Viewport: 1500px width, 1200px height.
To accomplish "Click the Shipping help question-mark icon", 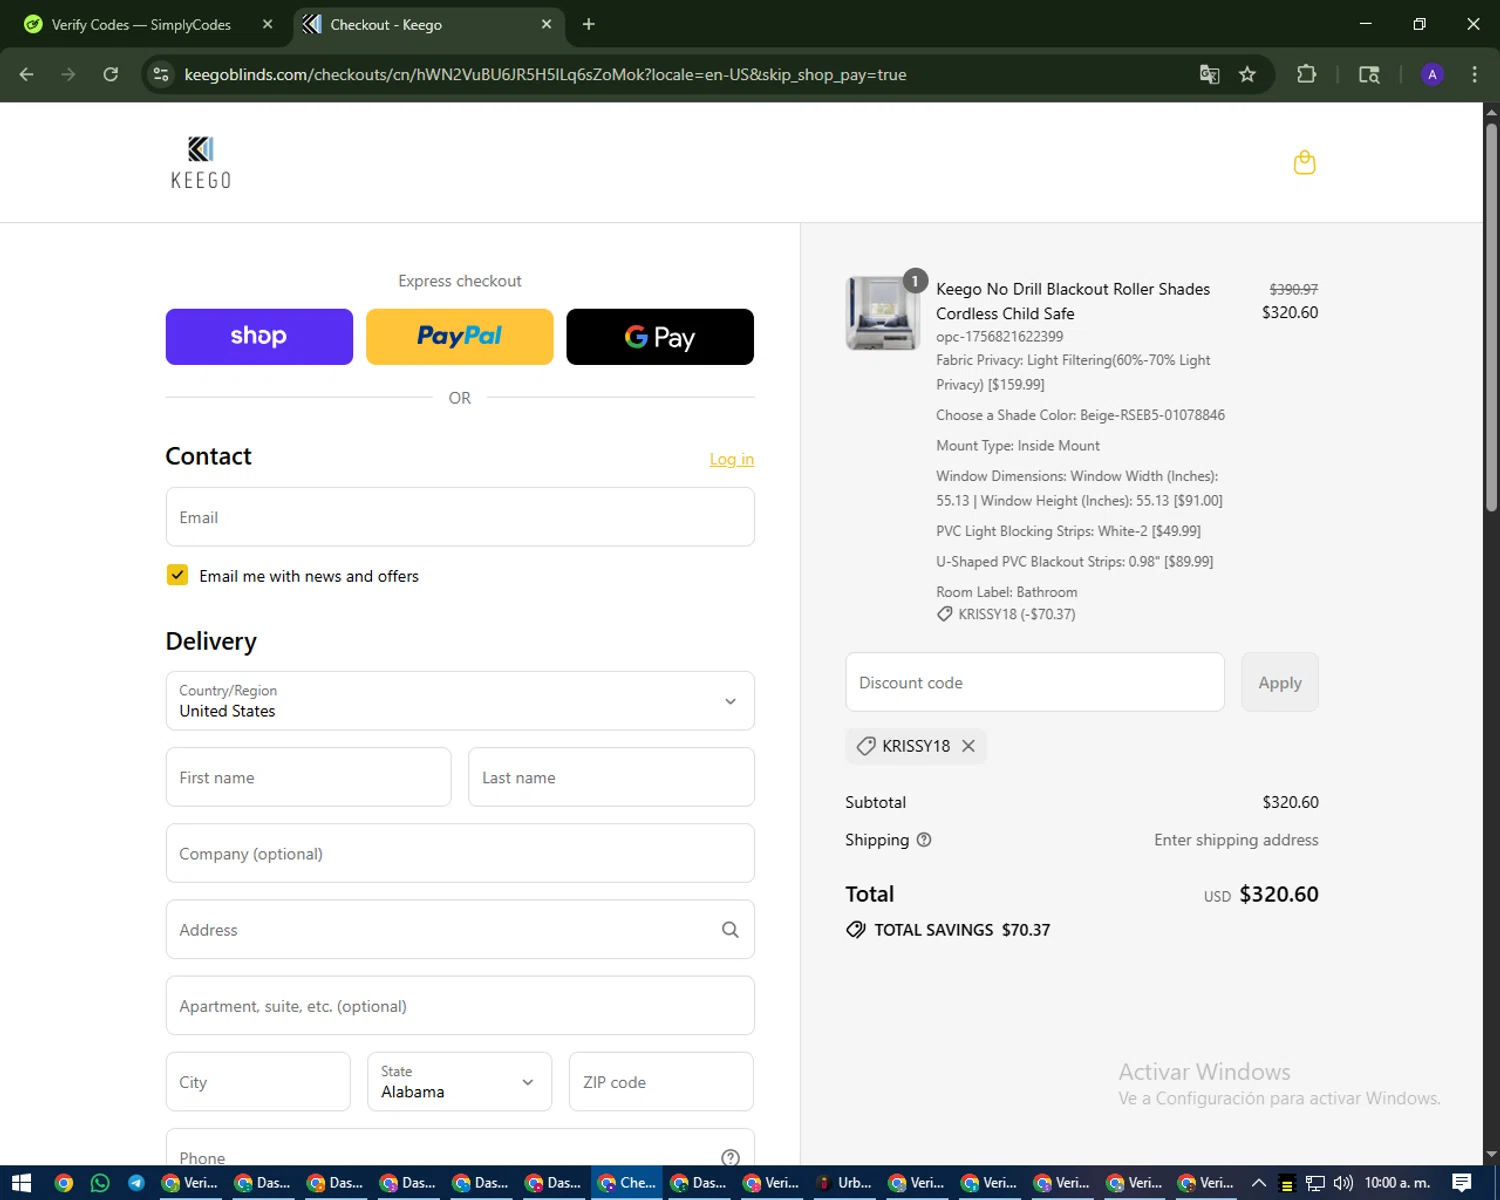I will coord(924,840).
